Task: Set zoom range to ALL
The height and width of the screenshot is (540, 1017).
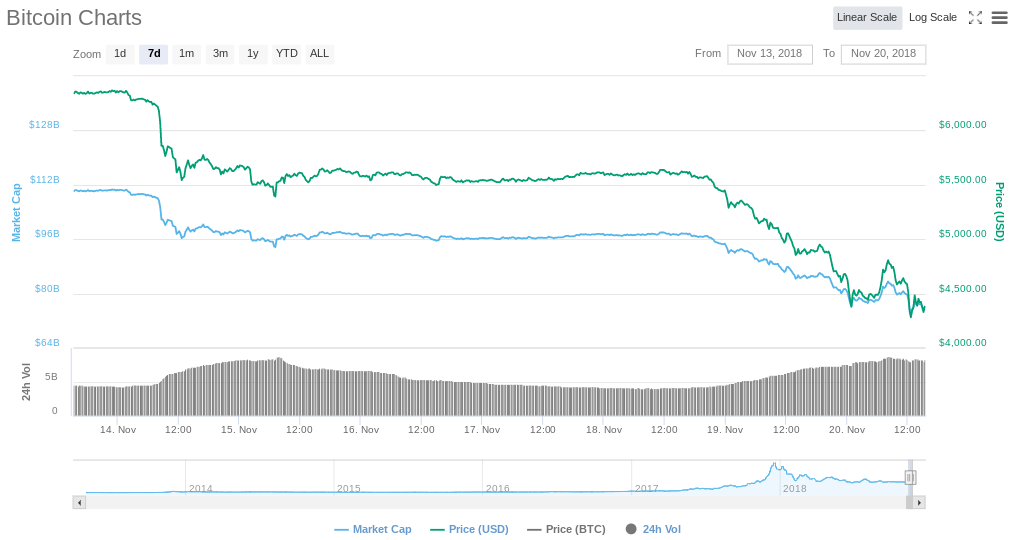Action: pos(319,54)
